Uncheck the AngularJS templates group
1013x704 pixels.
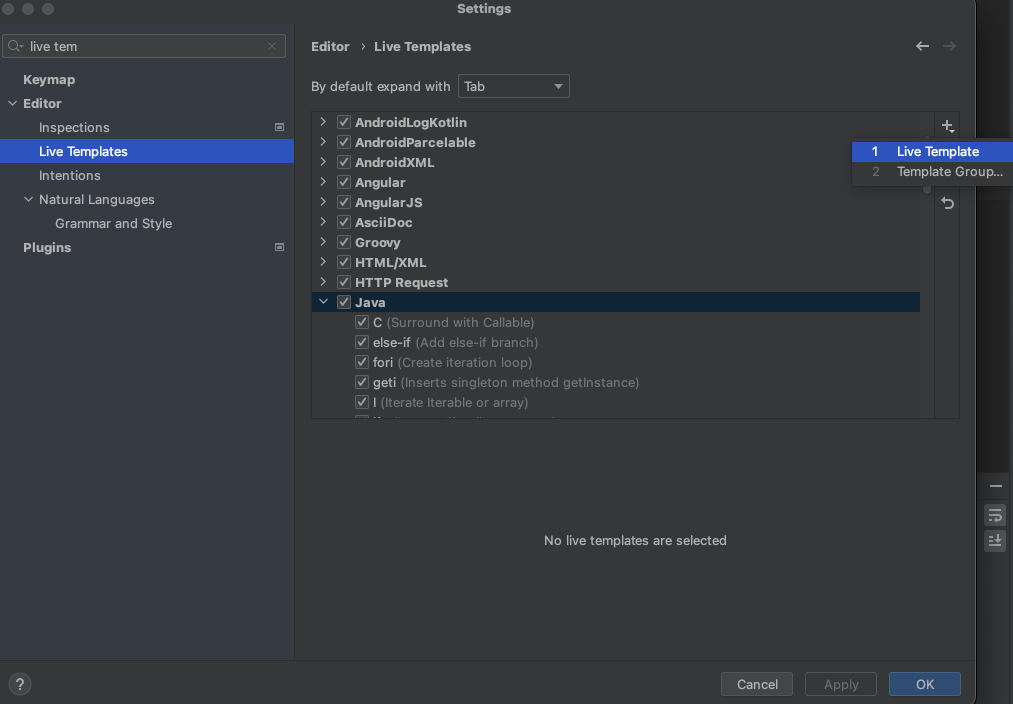click(x=343, y=202)
